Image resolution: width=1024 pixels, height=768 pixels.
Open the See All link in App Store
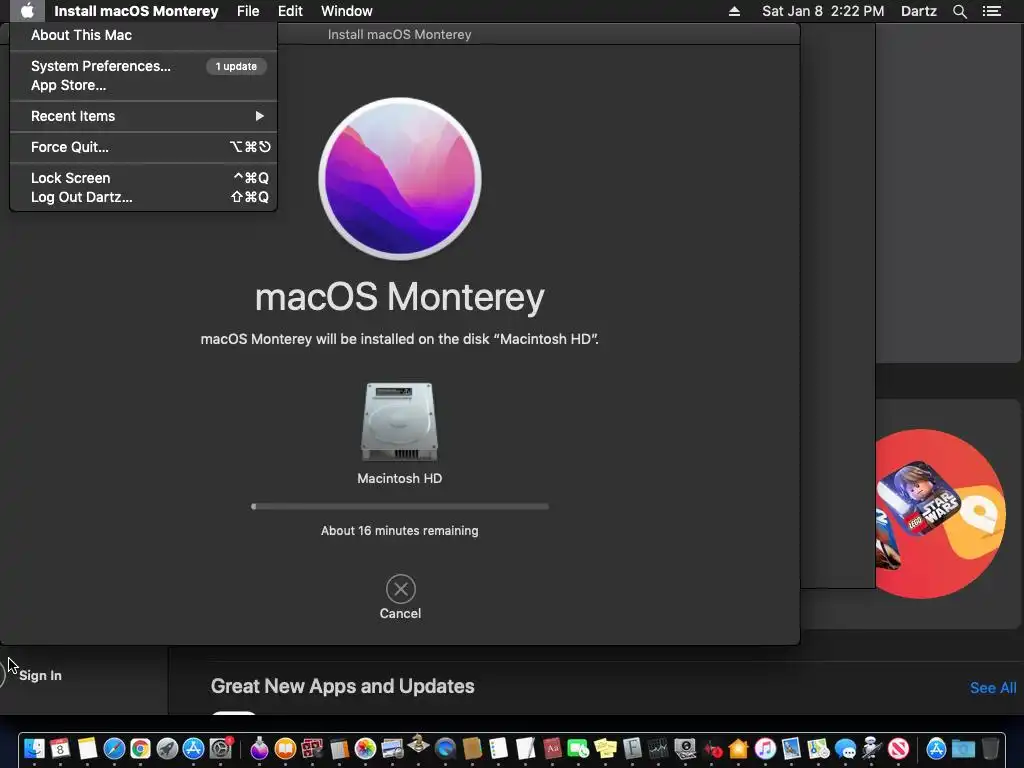click(x=993, y=688)
